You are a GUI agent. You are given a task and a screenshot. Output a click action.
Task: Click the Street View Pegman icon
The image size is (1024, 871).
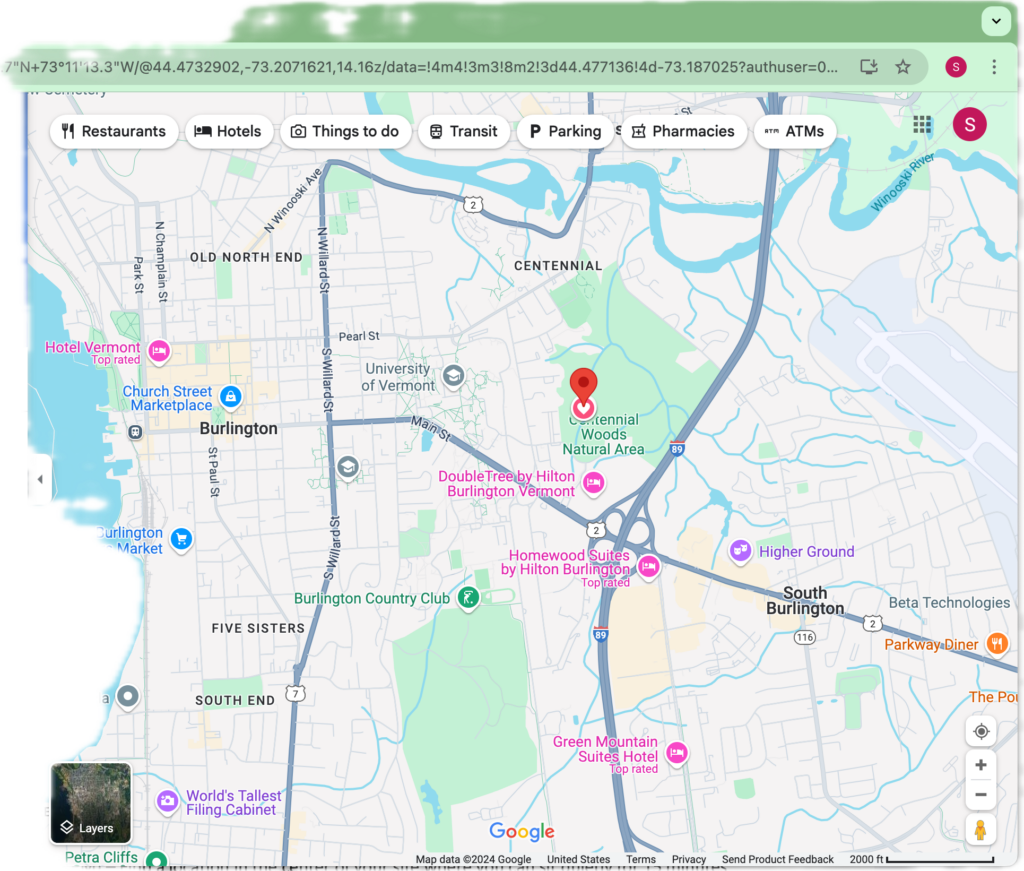[x=981, y=830]
